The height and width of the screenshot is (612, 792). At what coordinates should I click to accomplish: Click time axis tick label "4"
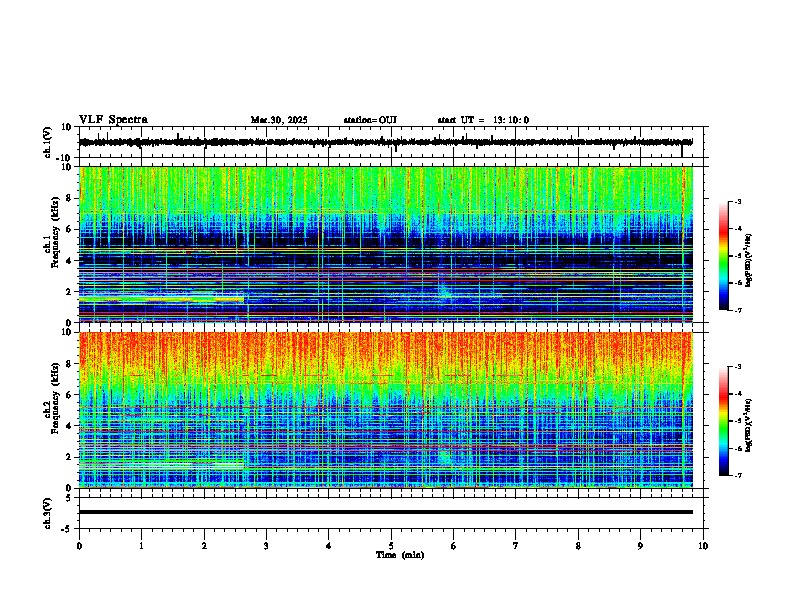(329, 546)
